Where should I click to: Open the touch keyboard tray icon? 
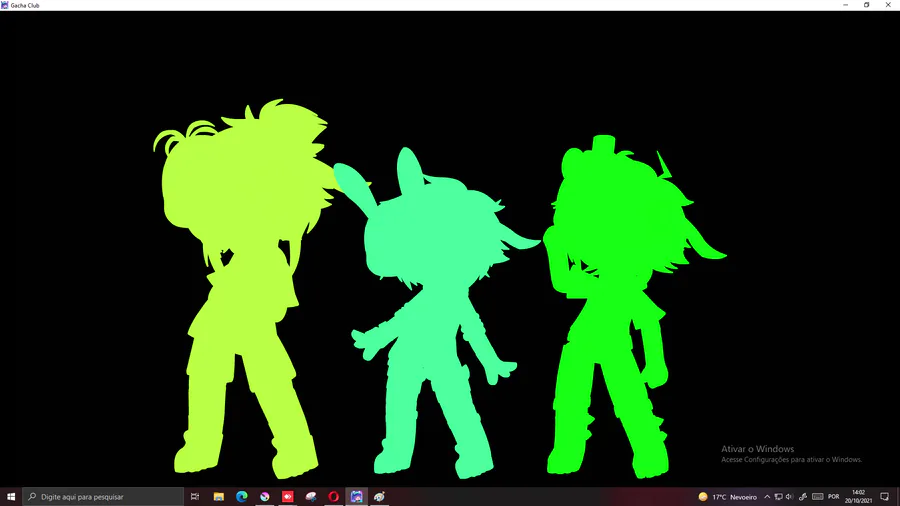click(x=818, y=497)
